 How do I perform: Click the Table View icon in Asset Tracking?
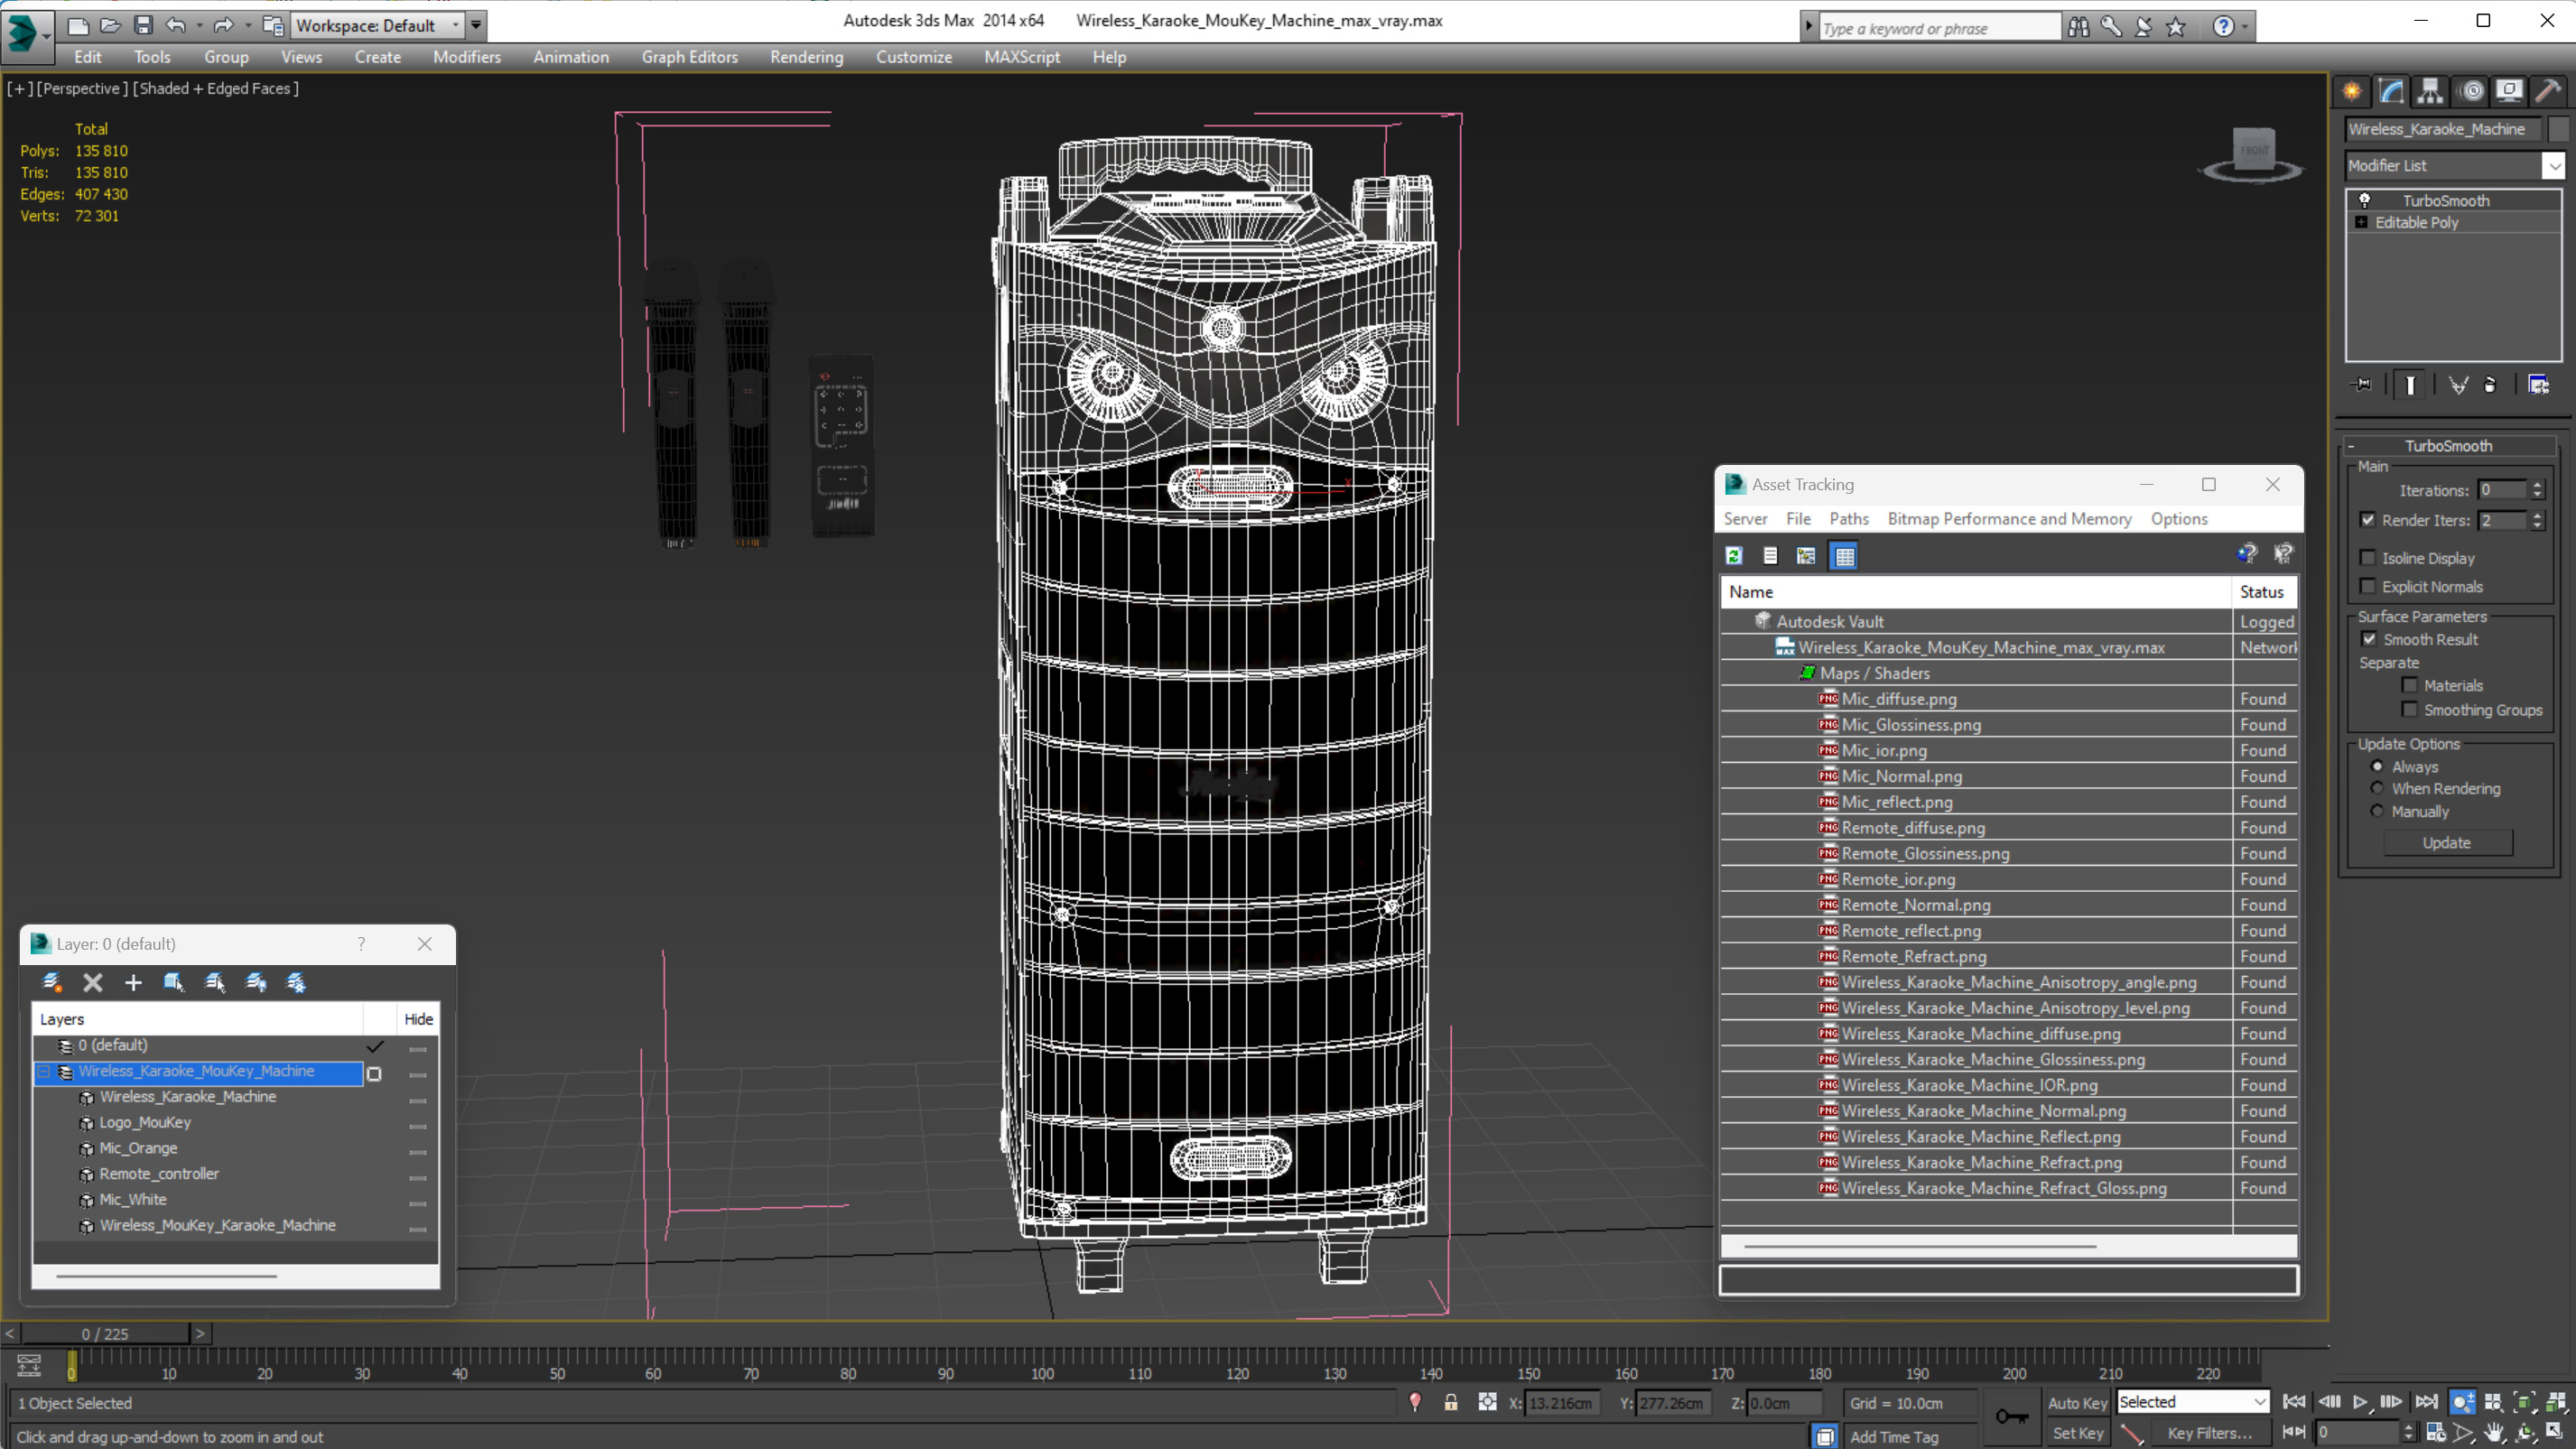[x=1844, y=556]
